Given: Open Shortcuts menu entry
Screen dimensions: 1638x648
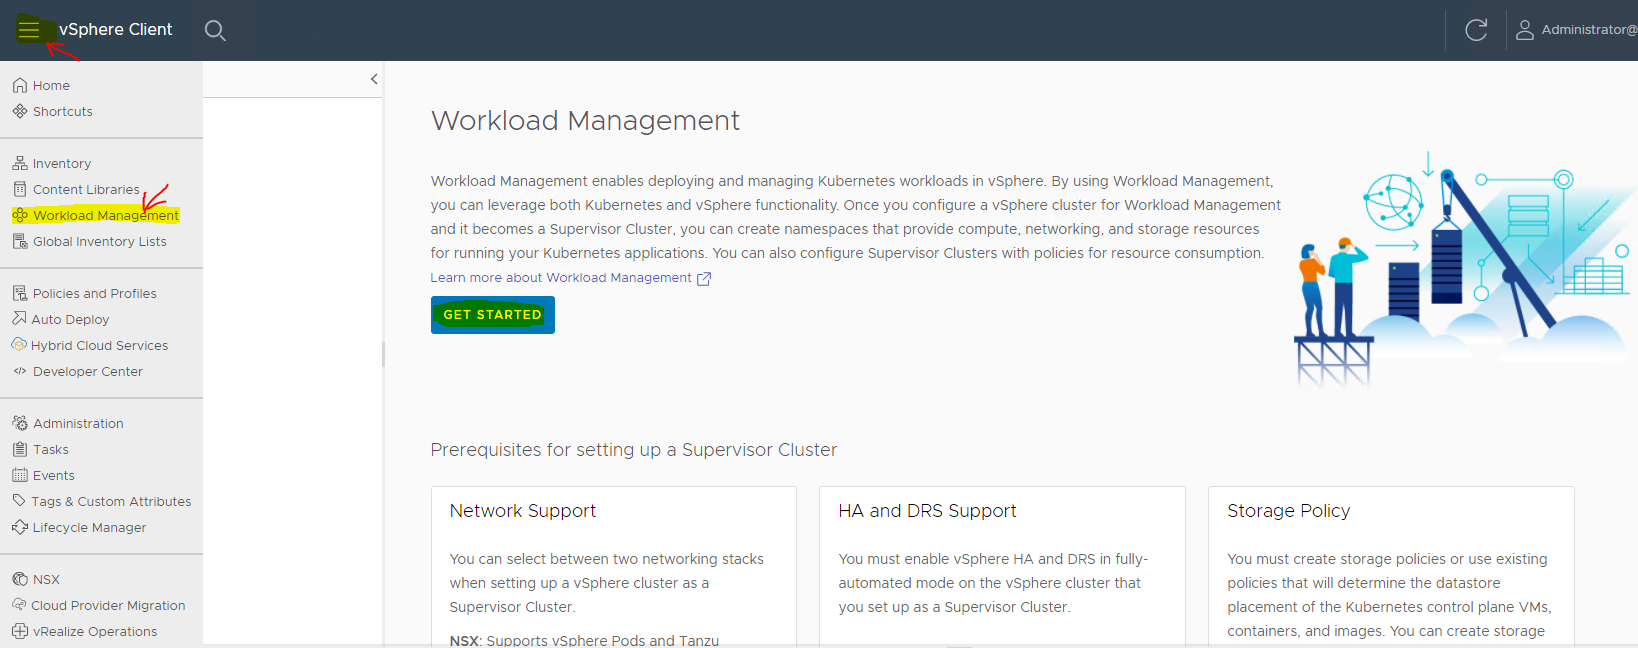Looking at the screenshot, I should 63,111.
